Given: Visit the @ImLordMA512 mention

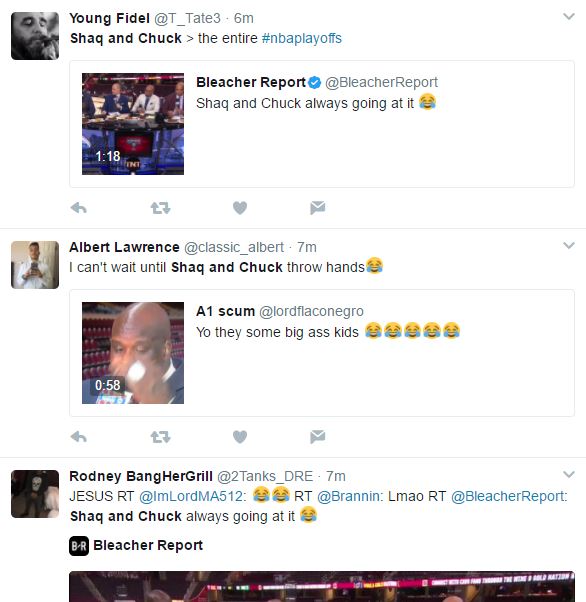Looking at the screenshot, I should pyautogui.click(x=192, y=496).
